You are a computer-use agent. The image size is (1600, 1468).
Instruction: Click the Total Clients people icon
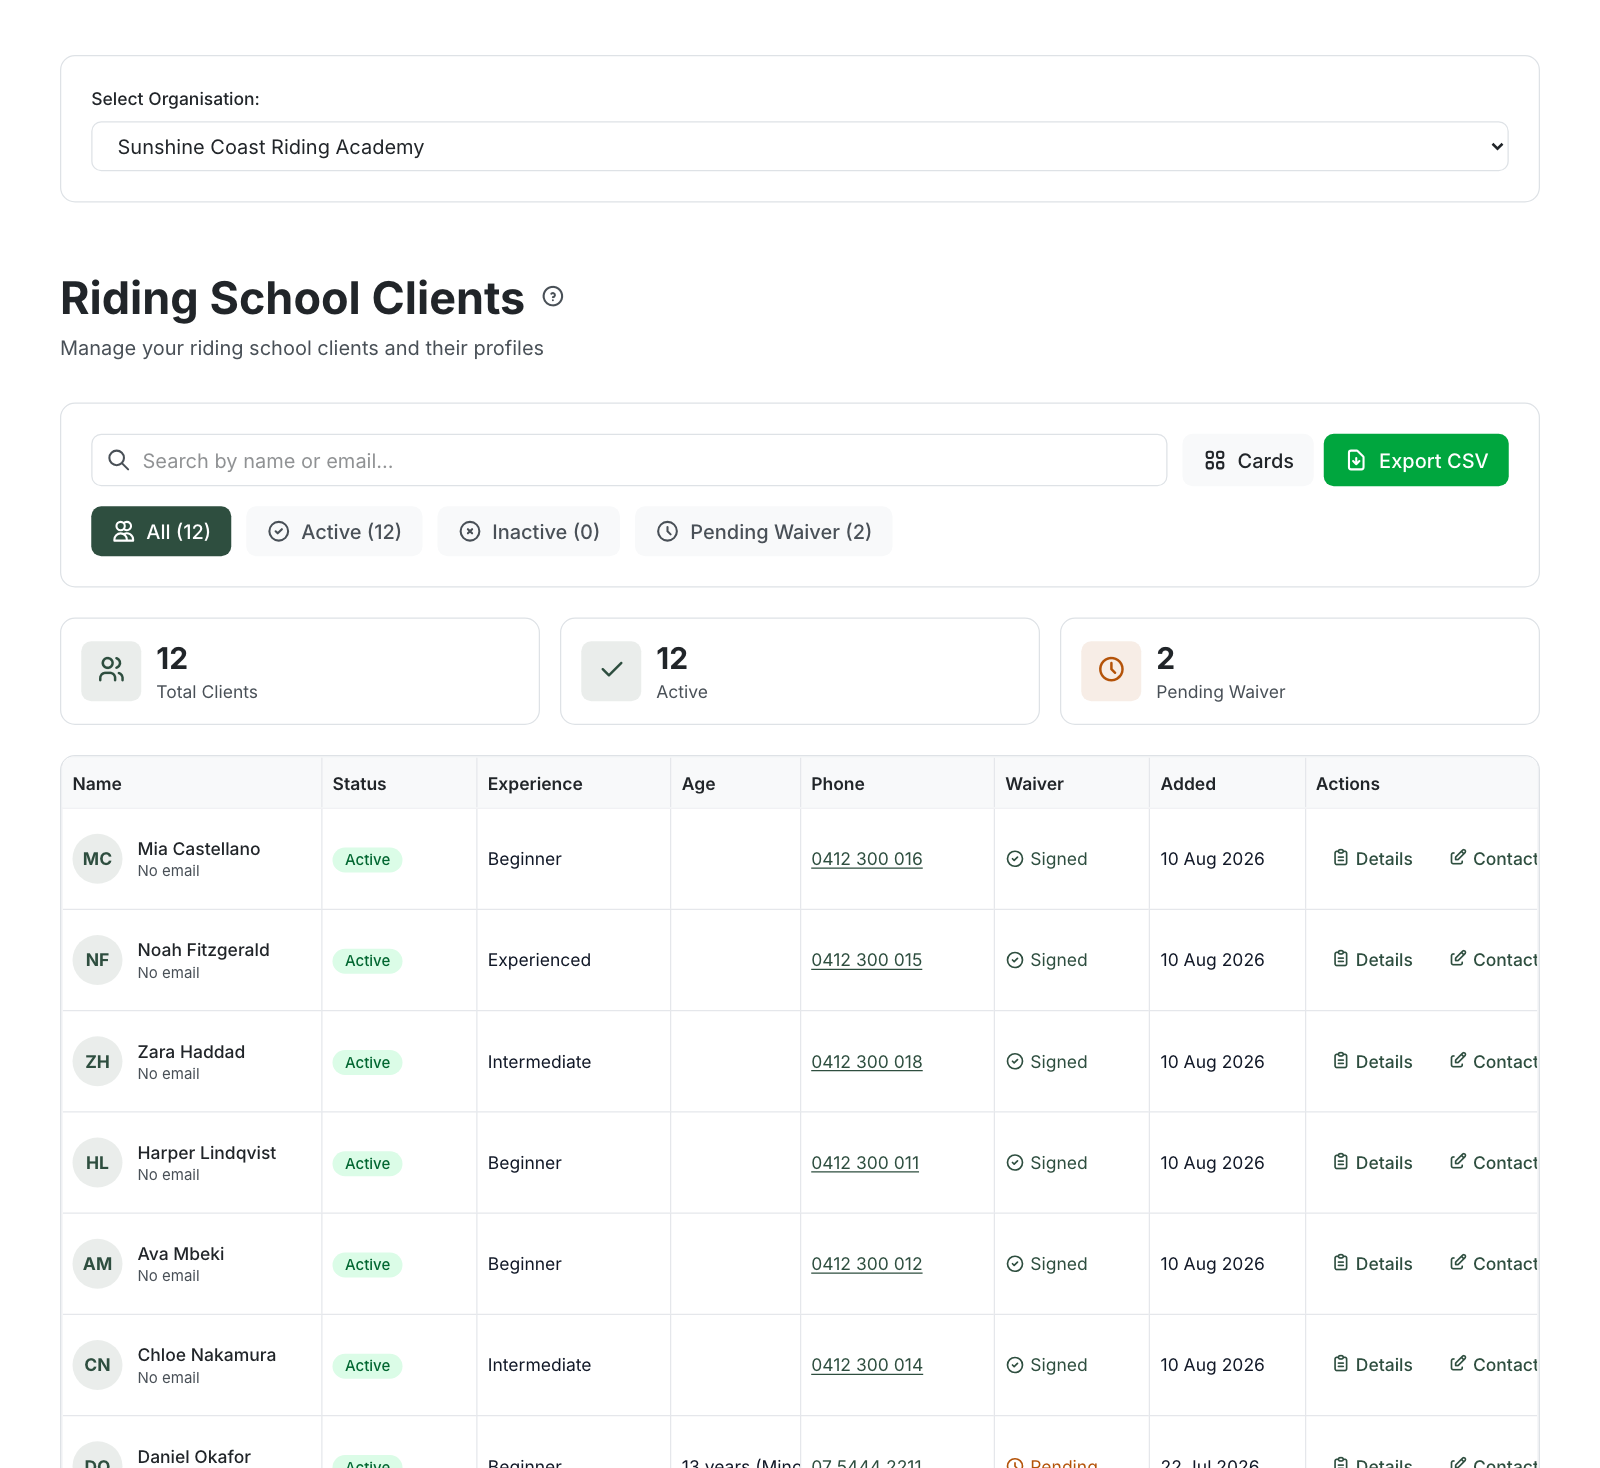[x=111, y=671]
